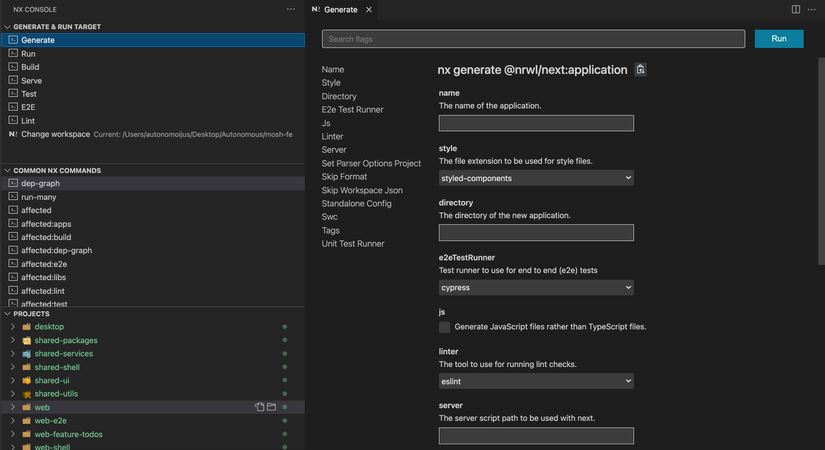The image size is (825, 450).
Task: Jump to Skip Format in flag list
Action: click(344, 177)
